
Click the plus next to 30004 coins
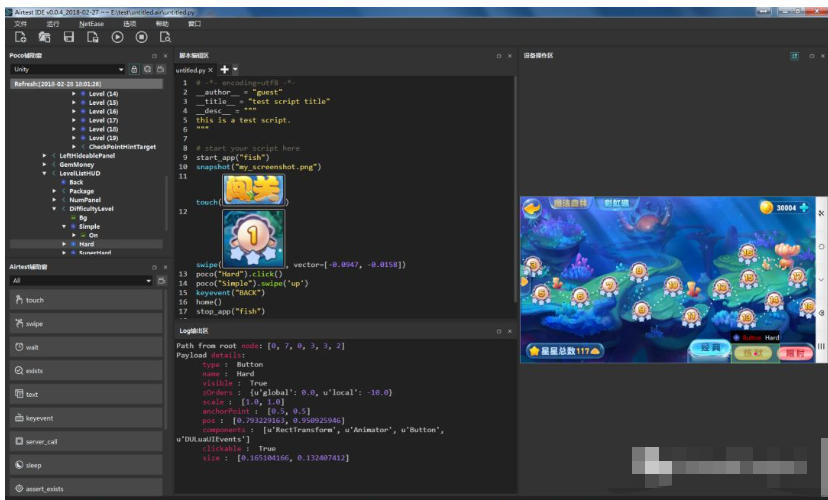804,207
